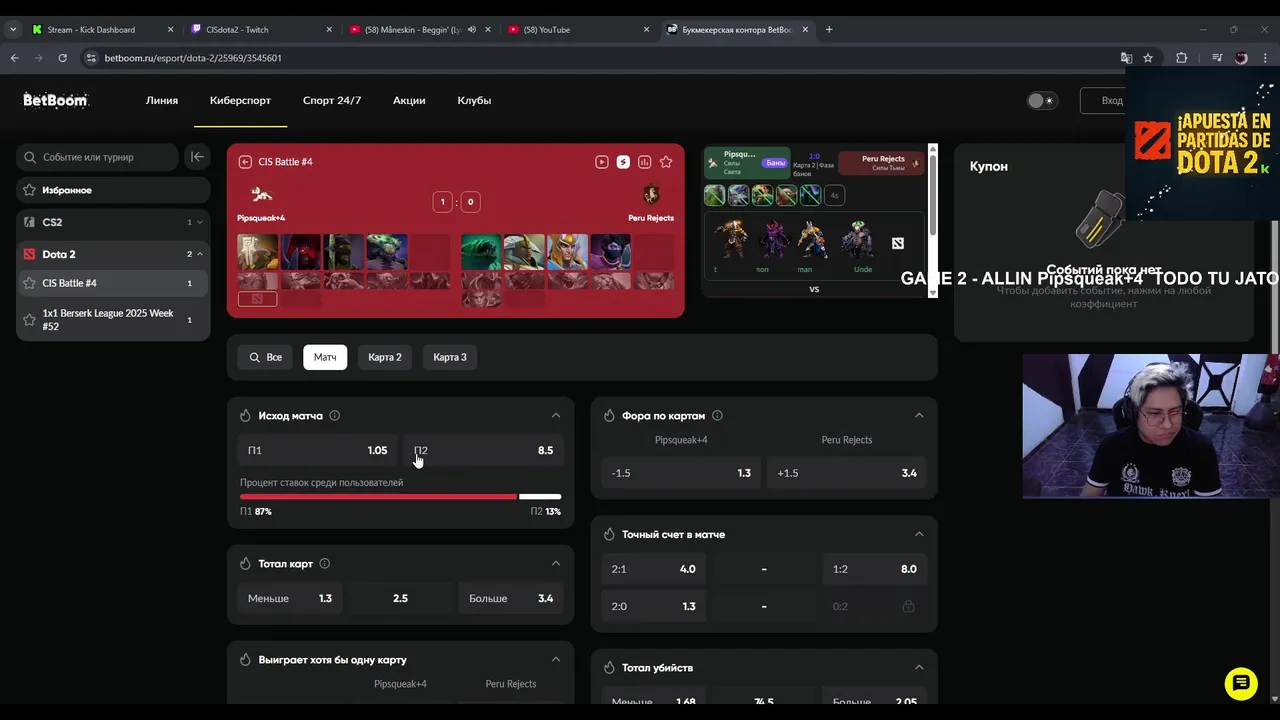Image resolution: width=1280 pixels, height=720 pixels.
Task: Open the browser extensions puzzle icon
Action: [x=1181, y=58]
